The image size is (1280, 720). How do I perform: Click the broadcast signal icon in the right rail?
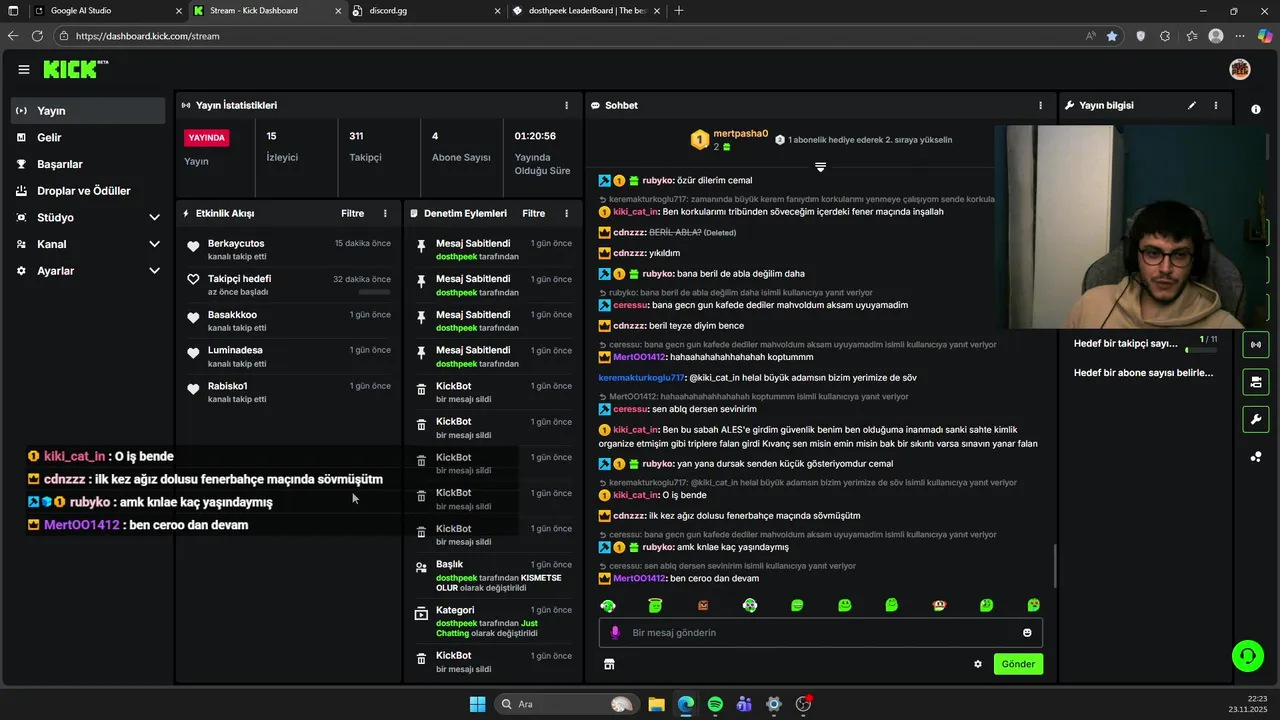click(1256, 345)
